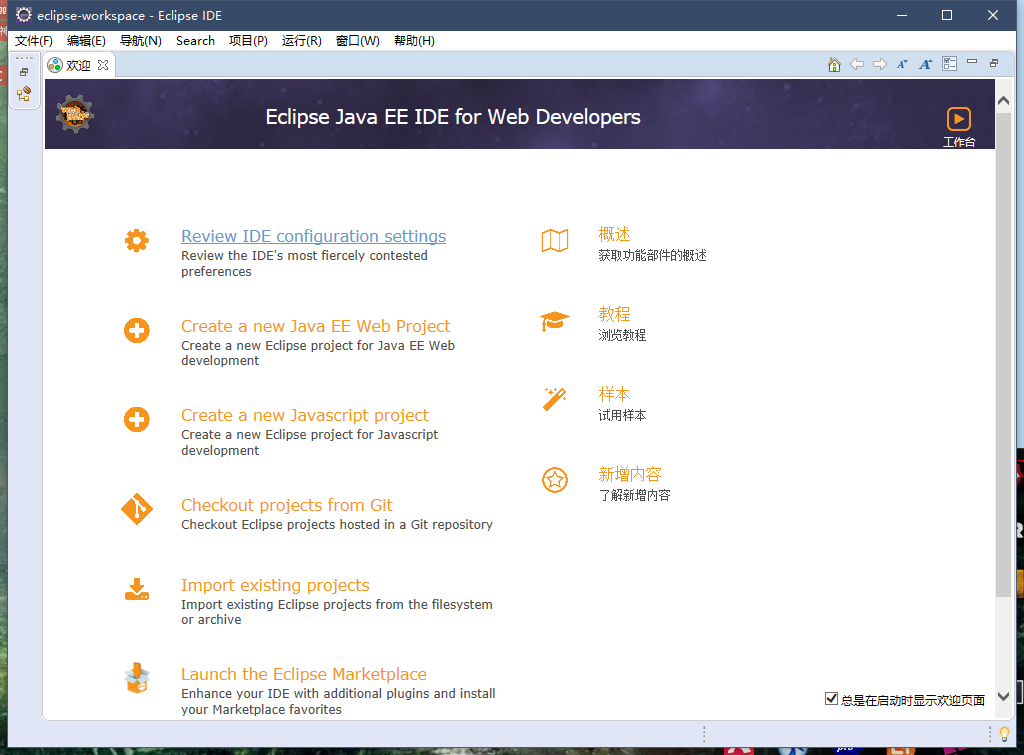Click the Eclipse web tools logo in banner
The width and height of the screenshot is (1024, 755).
[74, 114]
